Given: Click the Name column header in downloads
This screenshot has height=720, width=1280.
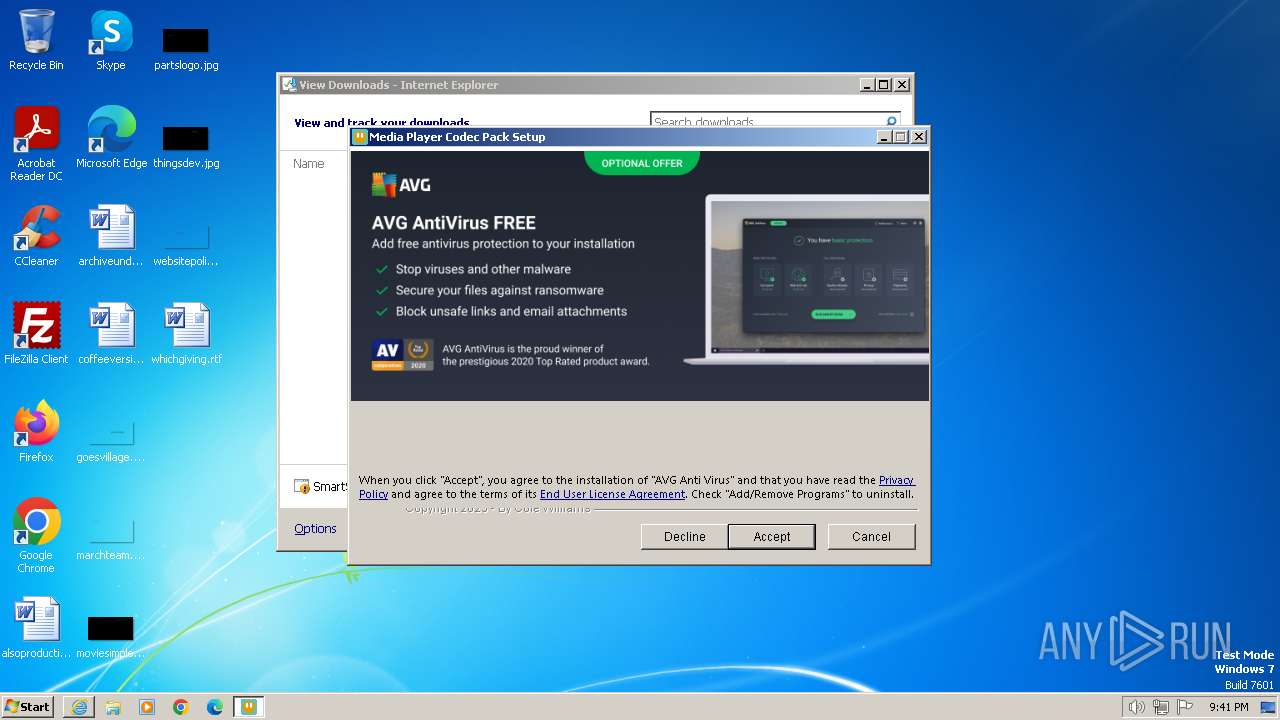Looking at the screenshot, I should pyautogui.click(x=308, y=163).
